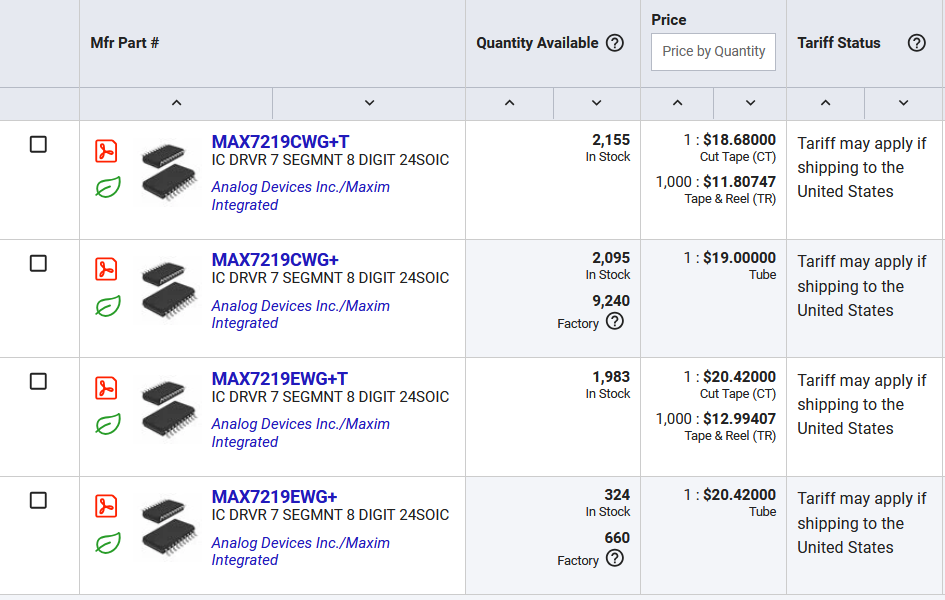Click the Mfr Part # column header
945x600 pixels.
125,43
